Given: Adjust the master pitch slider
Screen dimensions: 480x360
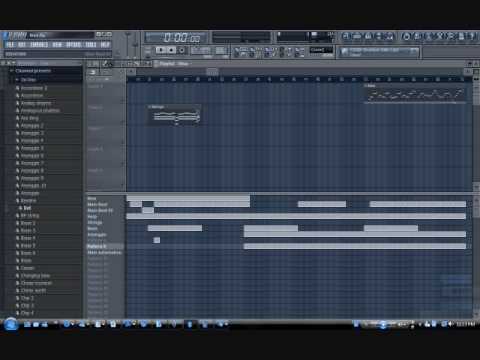Looking at the screenshot, I should click(x=136, y=45).
